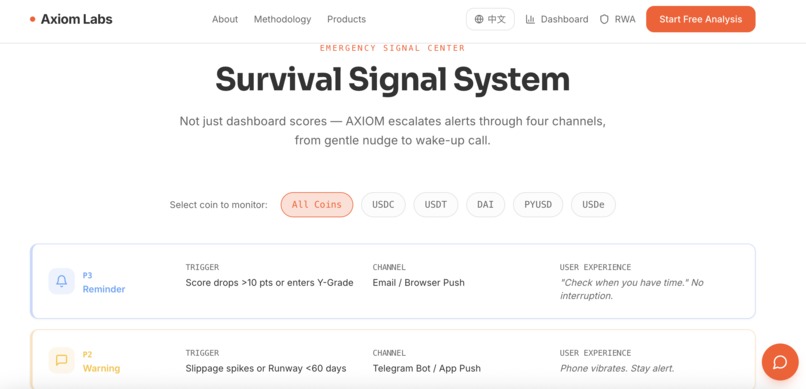Select the USDT coin filter
Viewport: 806px width, 389px height.
436,205
